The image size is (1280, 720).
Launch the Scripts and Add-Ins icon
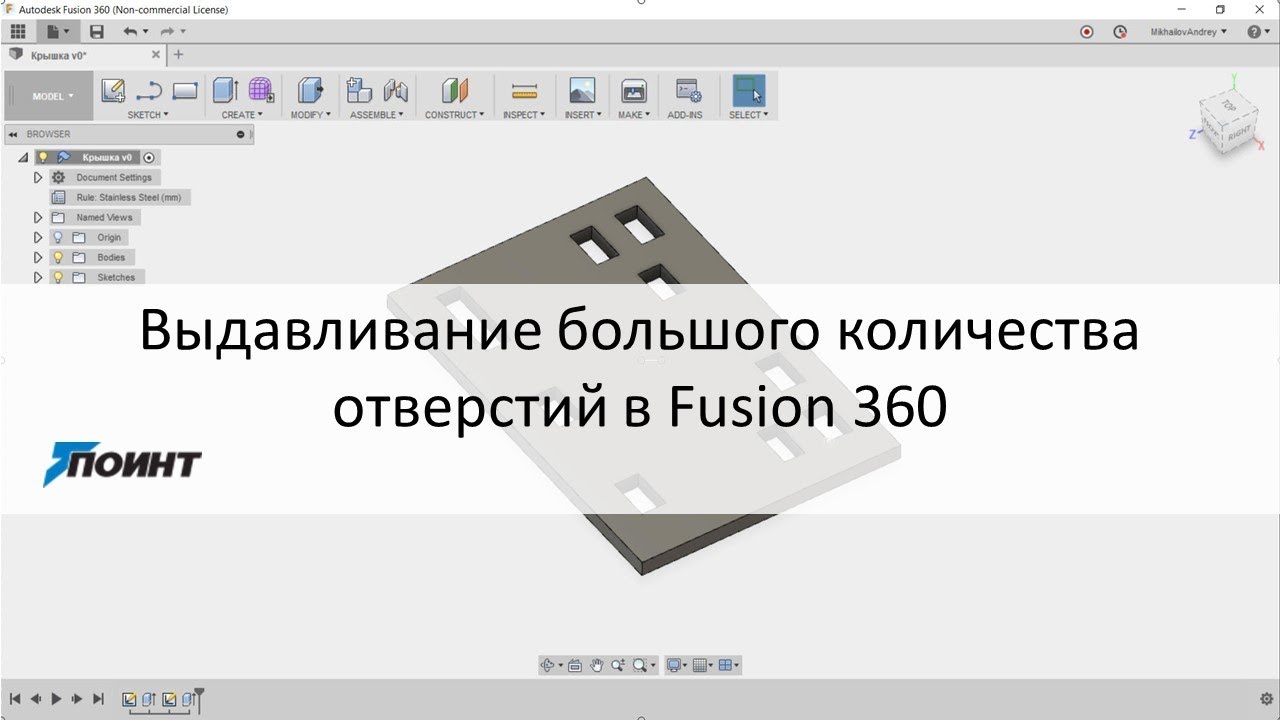point(688,91)
